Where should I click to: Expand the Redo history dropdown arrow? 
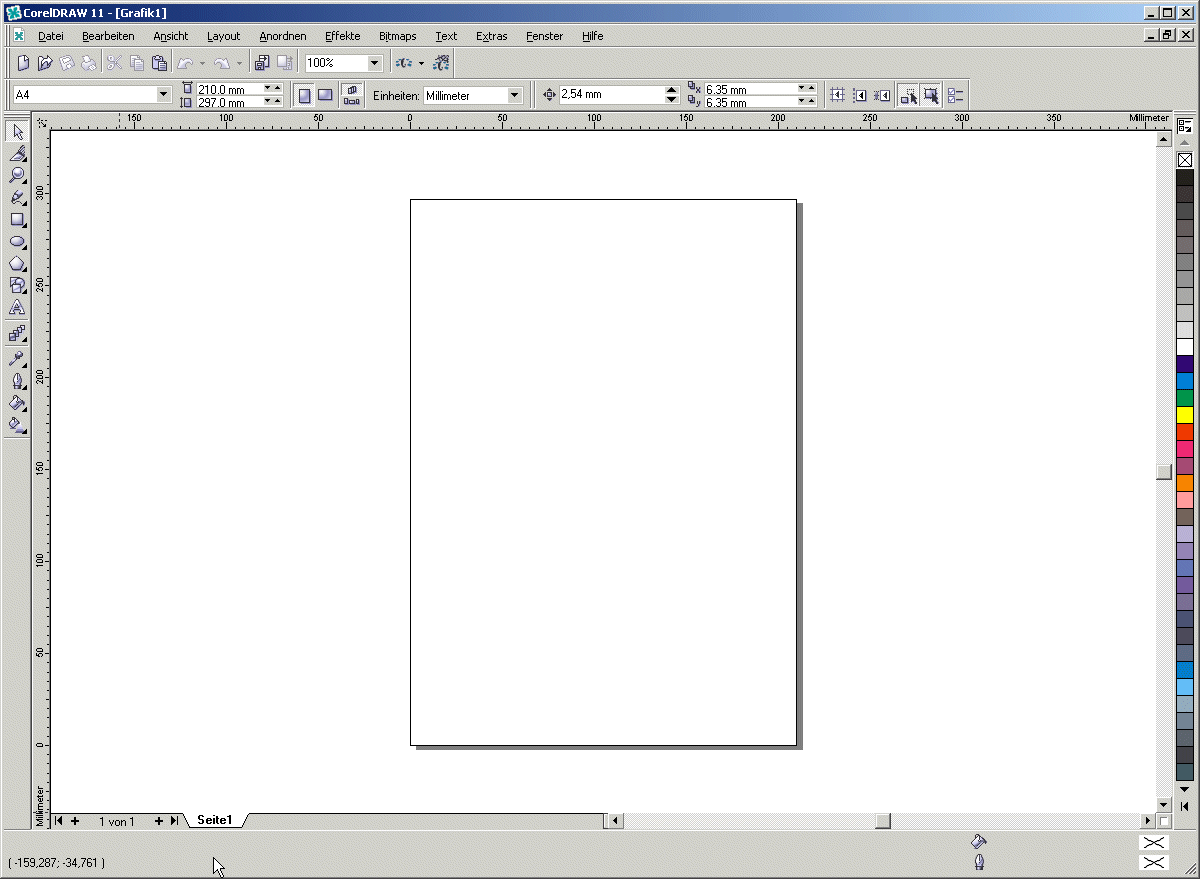click(238, 63)
